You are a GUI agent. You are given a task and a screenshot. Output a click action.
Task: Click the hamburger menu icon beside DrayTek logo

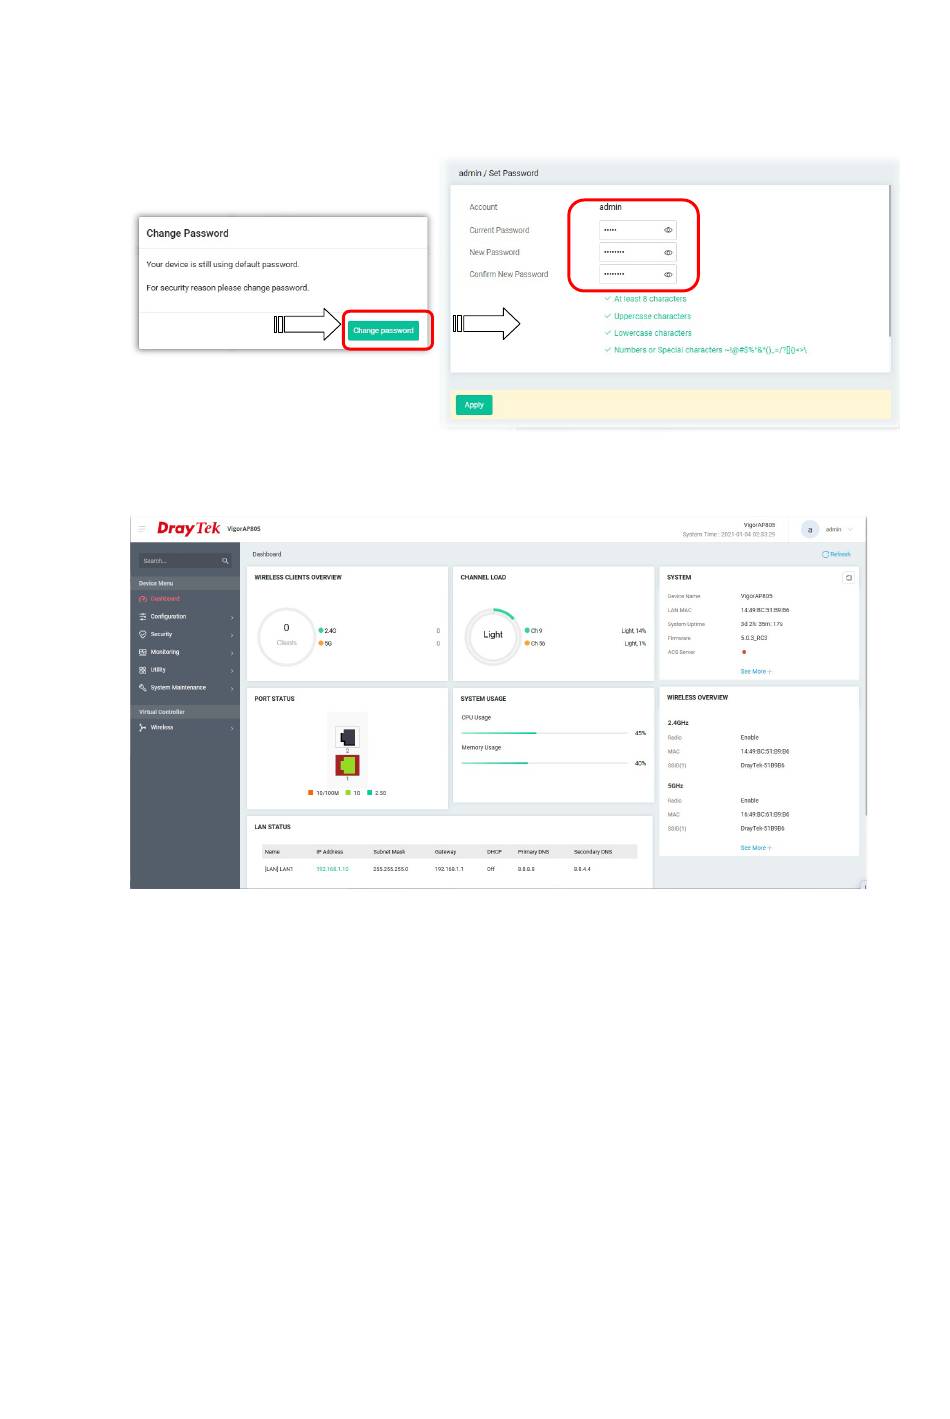coord(141,528)
